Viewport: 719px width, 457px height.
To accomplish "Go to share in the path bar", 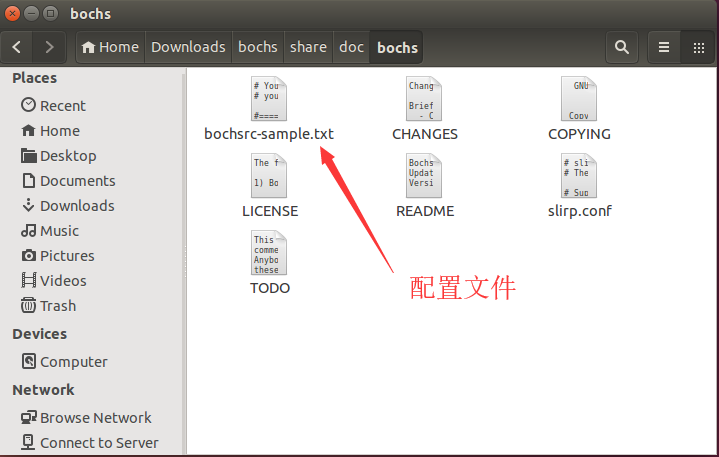I will (308, 47).
